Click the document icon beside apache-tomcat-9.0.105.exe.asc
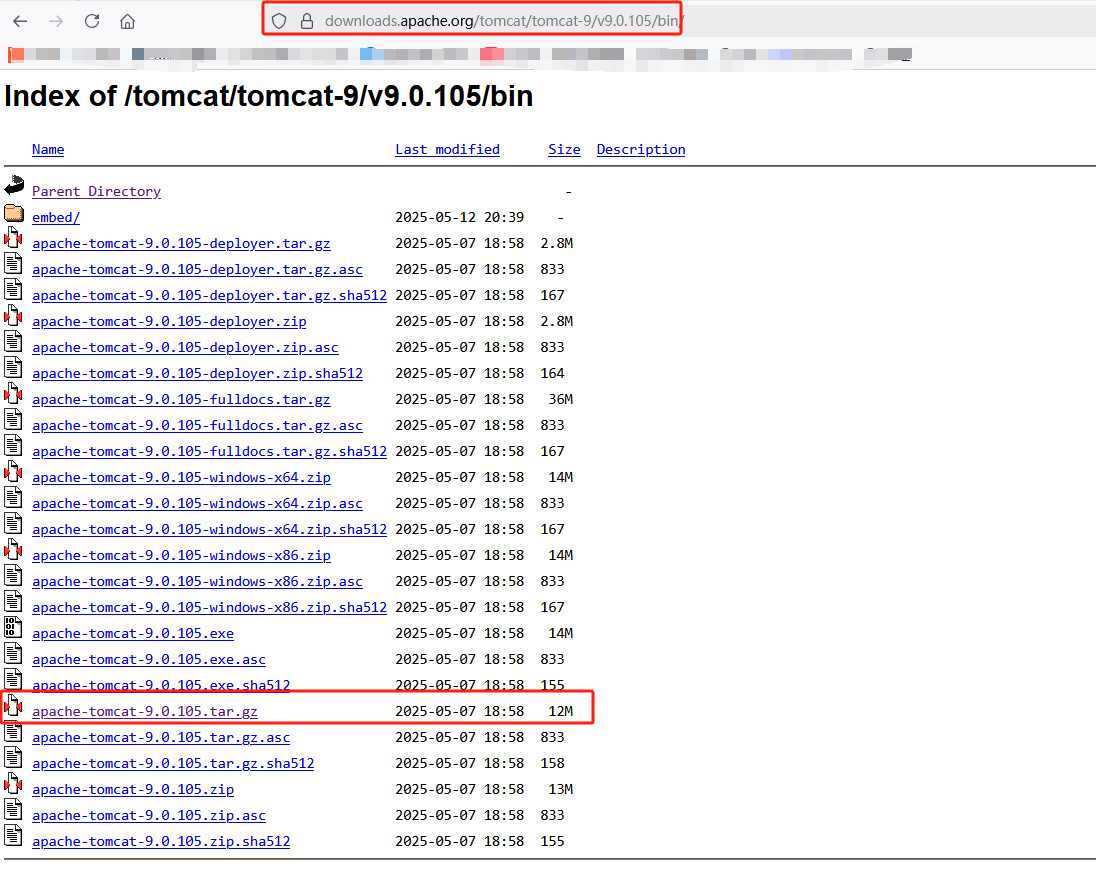The image size is (1096, 872). (13, 654)
